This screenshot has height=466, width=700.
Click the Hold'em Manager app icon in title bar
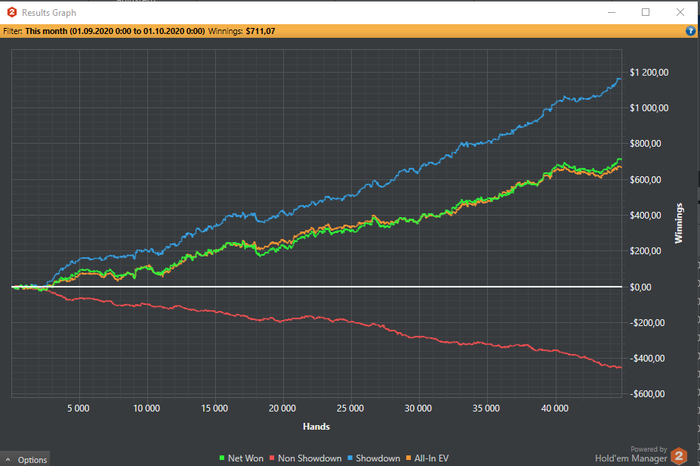[12, 12]
